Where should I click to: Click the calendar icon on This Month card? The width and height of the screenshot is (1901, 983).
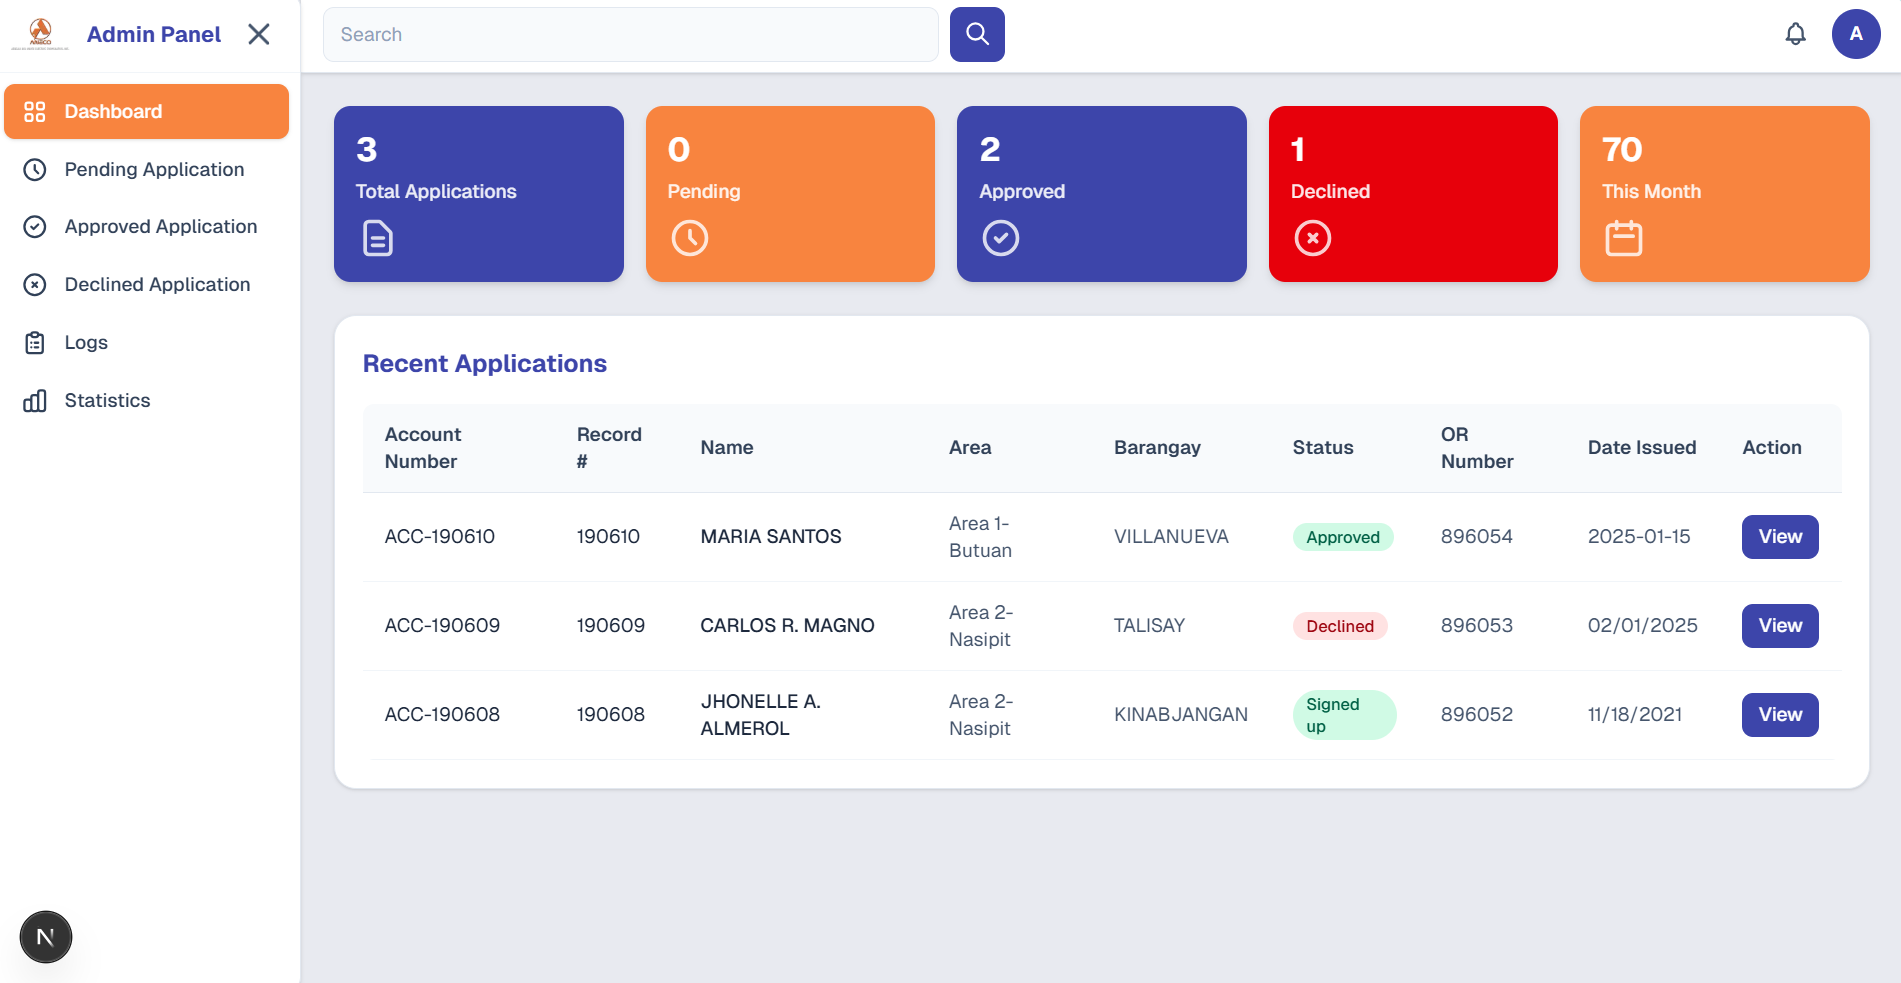1625,238
